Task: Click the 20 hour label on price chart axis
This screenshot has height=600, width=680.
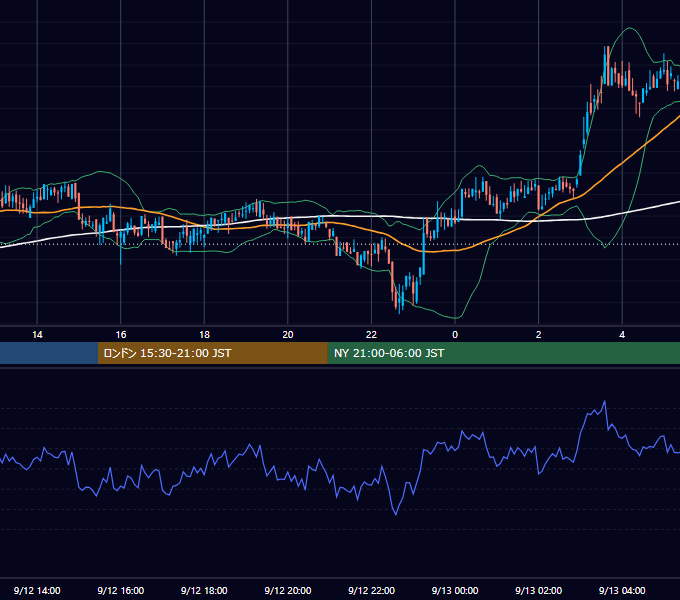Action: [x=288, y=335]
